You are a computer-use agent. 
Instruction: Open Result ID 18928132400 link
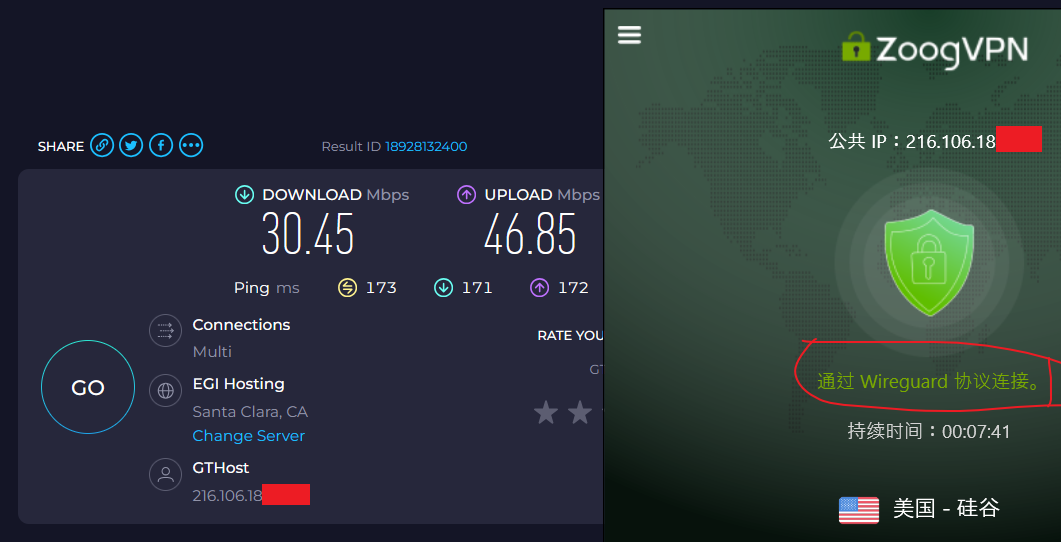426,146
